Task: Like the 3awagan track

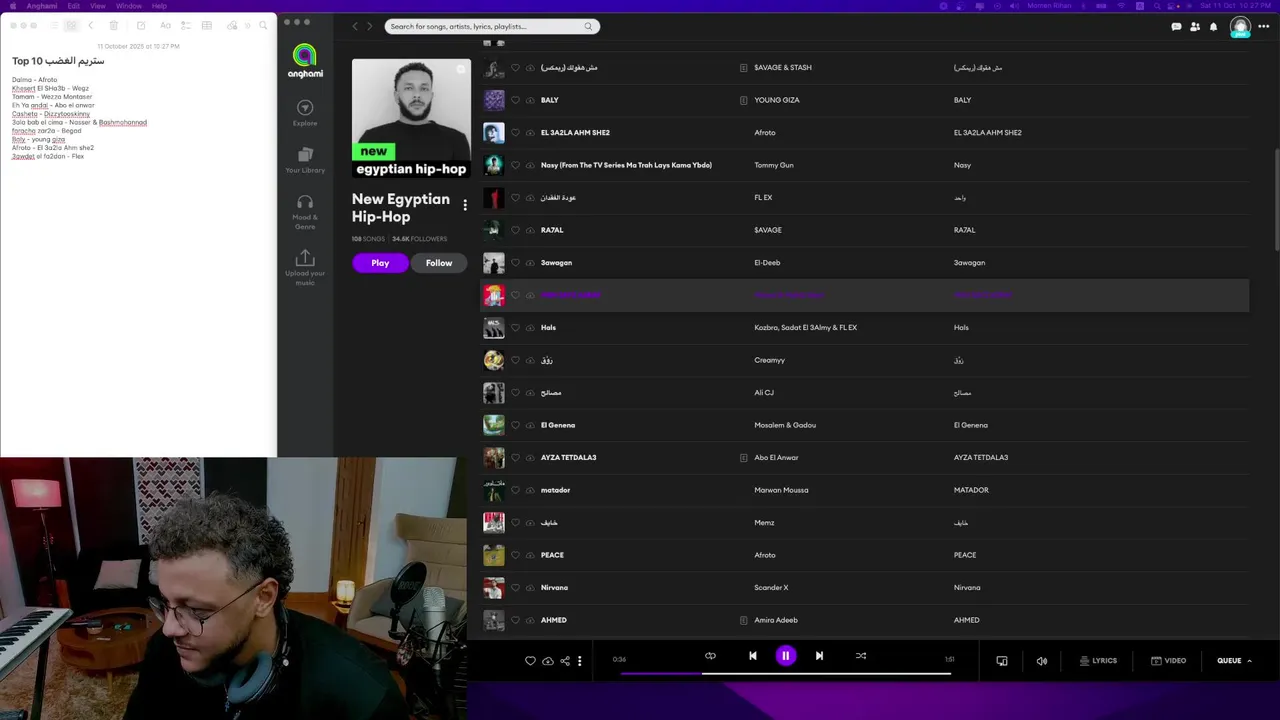Action: (x=515, y=262)
